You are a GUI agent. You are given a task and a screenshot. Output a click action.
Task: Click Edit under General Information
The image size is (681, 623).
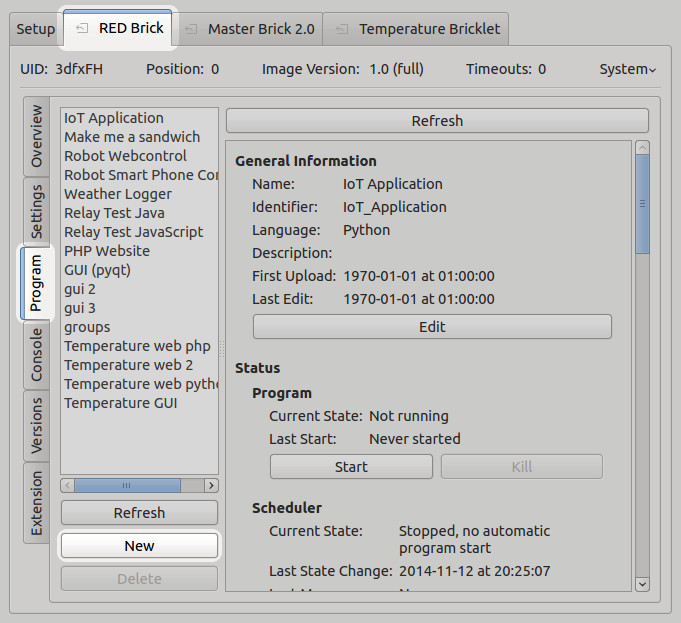pos(432,327)
